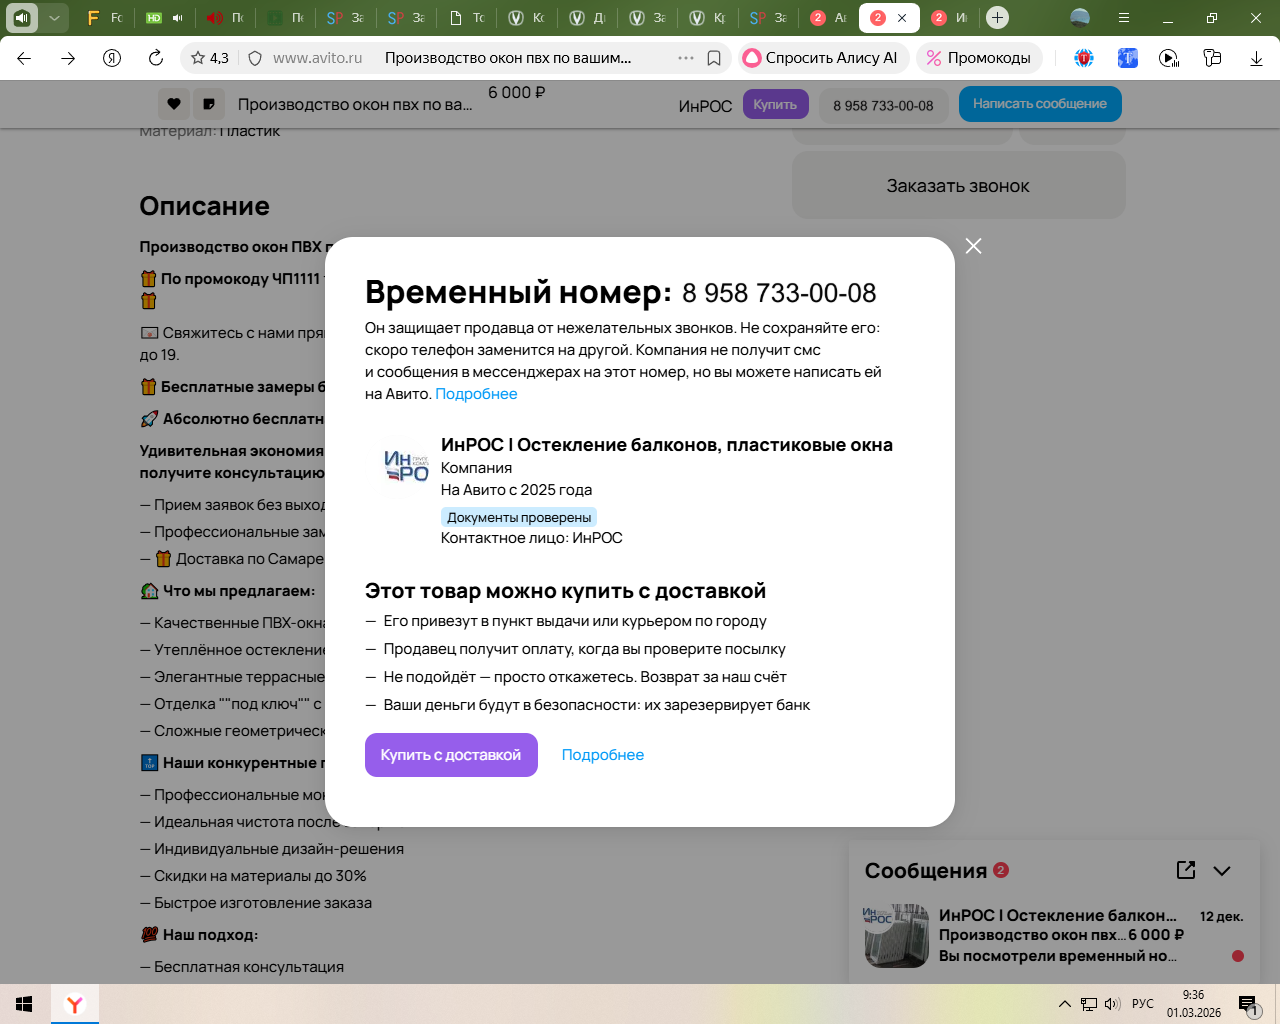Screen dimensions: 1280x1024
Task: Close the active browser tab
Action: 902,18
